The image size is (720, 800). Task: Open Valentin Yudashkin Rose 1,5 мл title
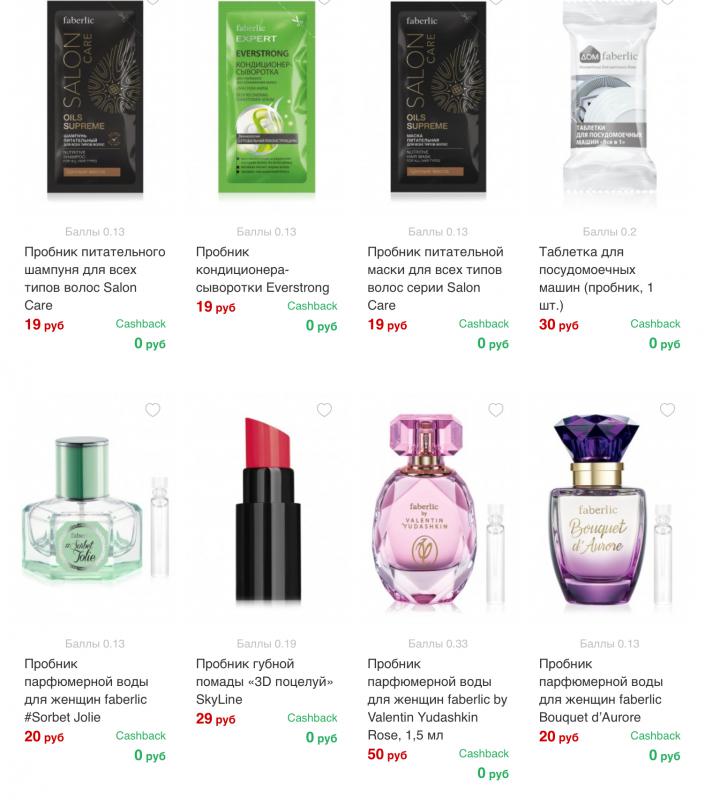[437, 699]
